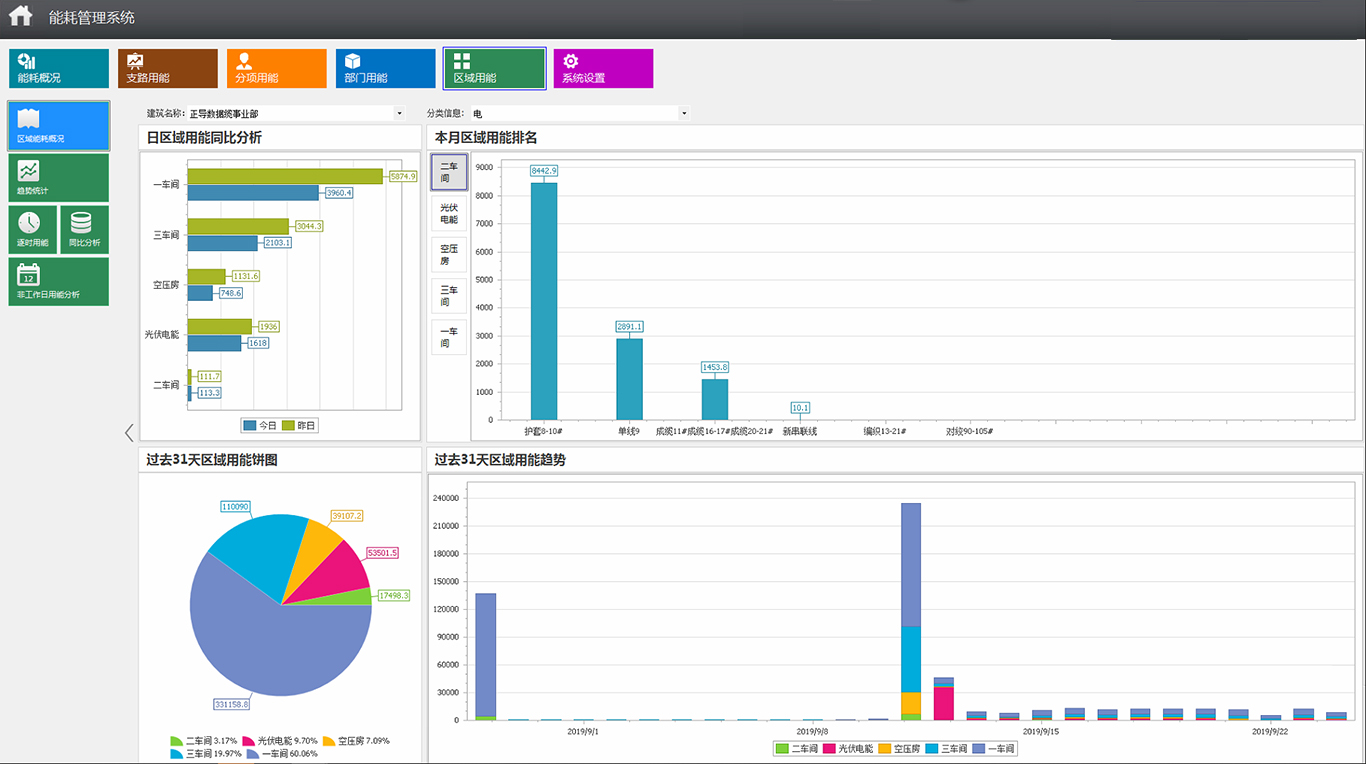Click the value label 3044.3
1366x764 pixels.
click(x=308, y=226)
